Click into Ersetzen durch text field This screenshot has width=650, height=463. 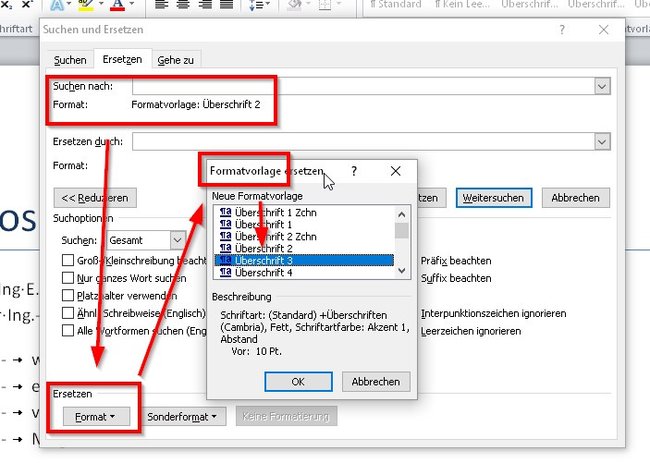[363, 142]
